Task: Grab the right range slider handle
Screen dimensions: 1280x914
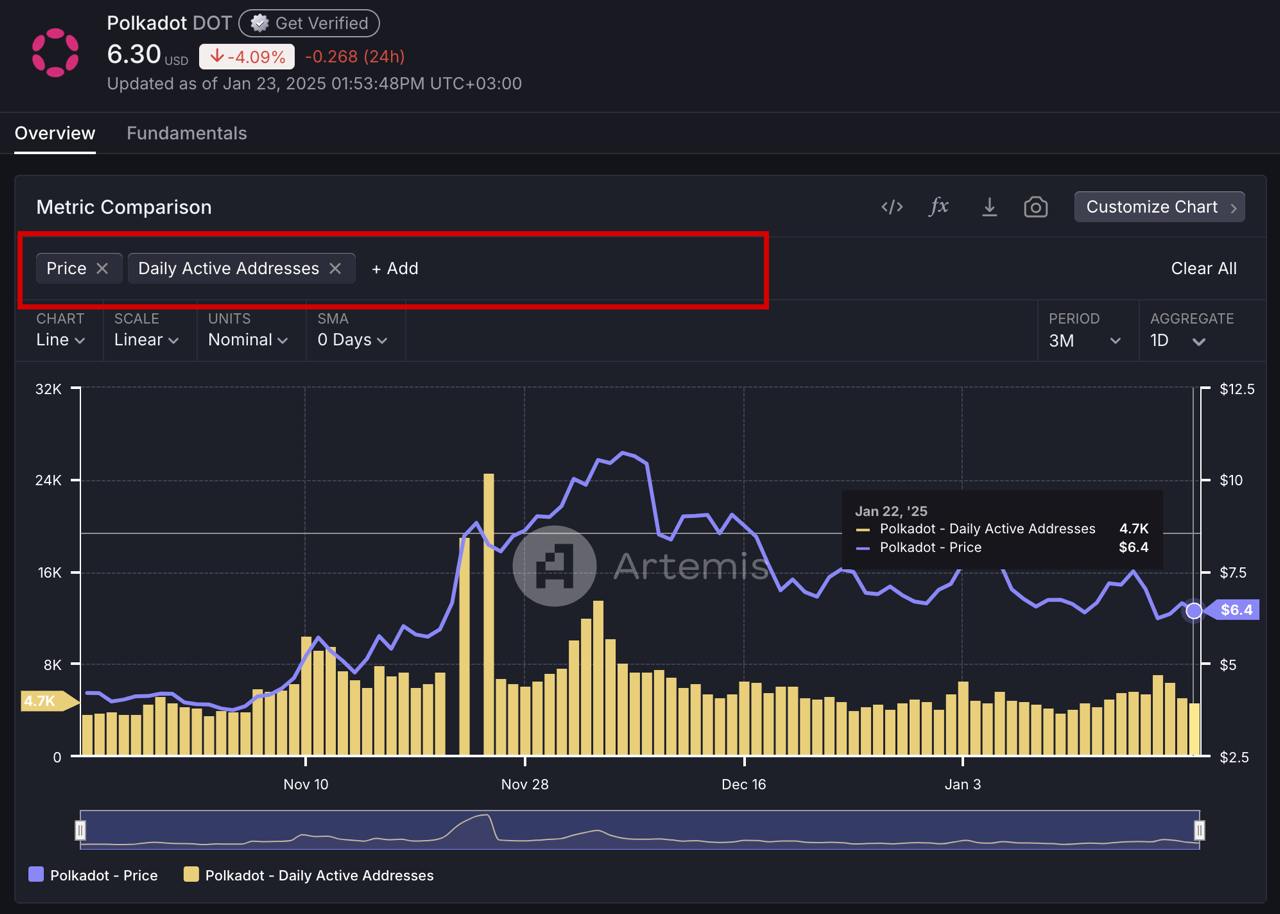Action: point(1199,830)
